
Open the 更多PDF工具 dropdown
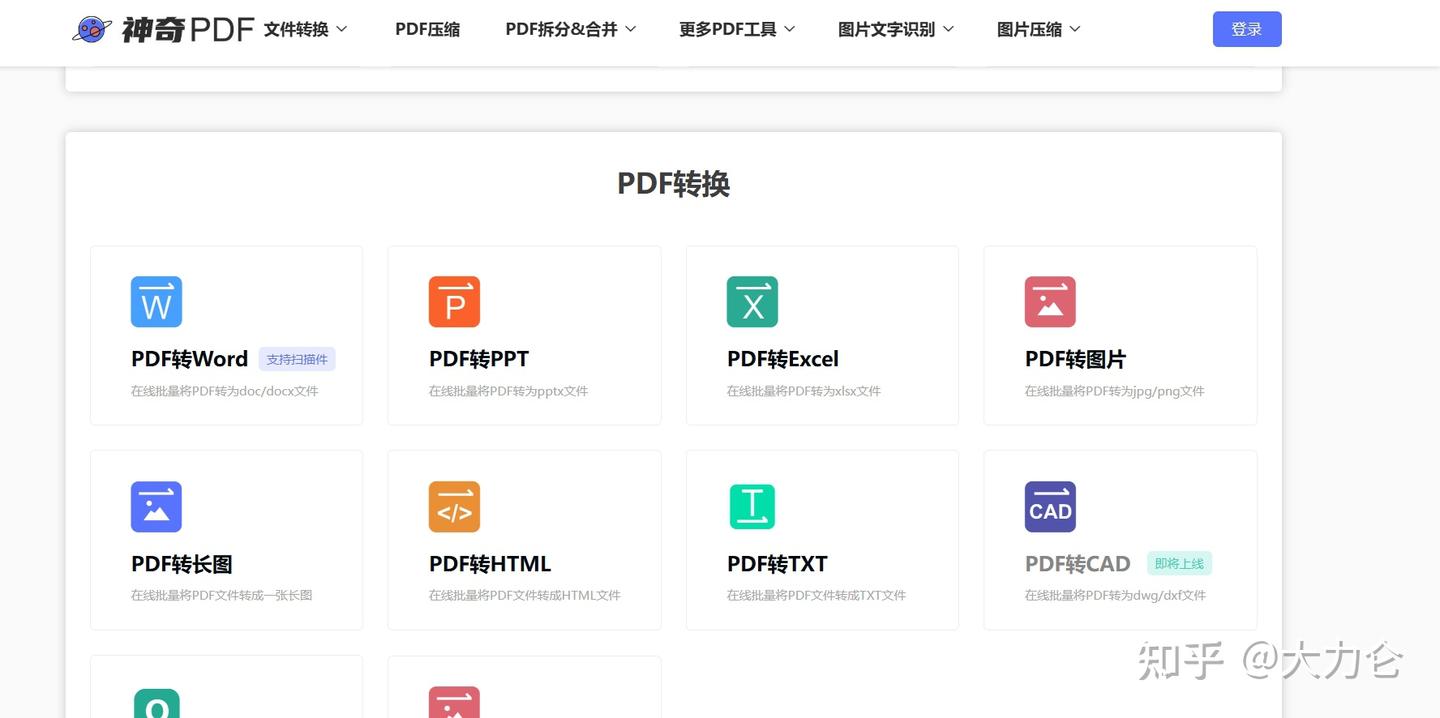[737, 29]
